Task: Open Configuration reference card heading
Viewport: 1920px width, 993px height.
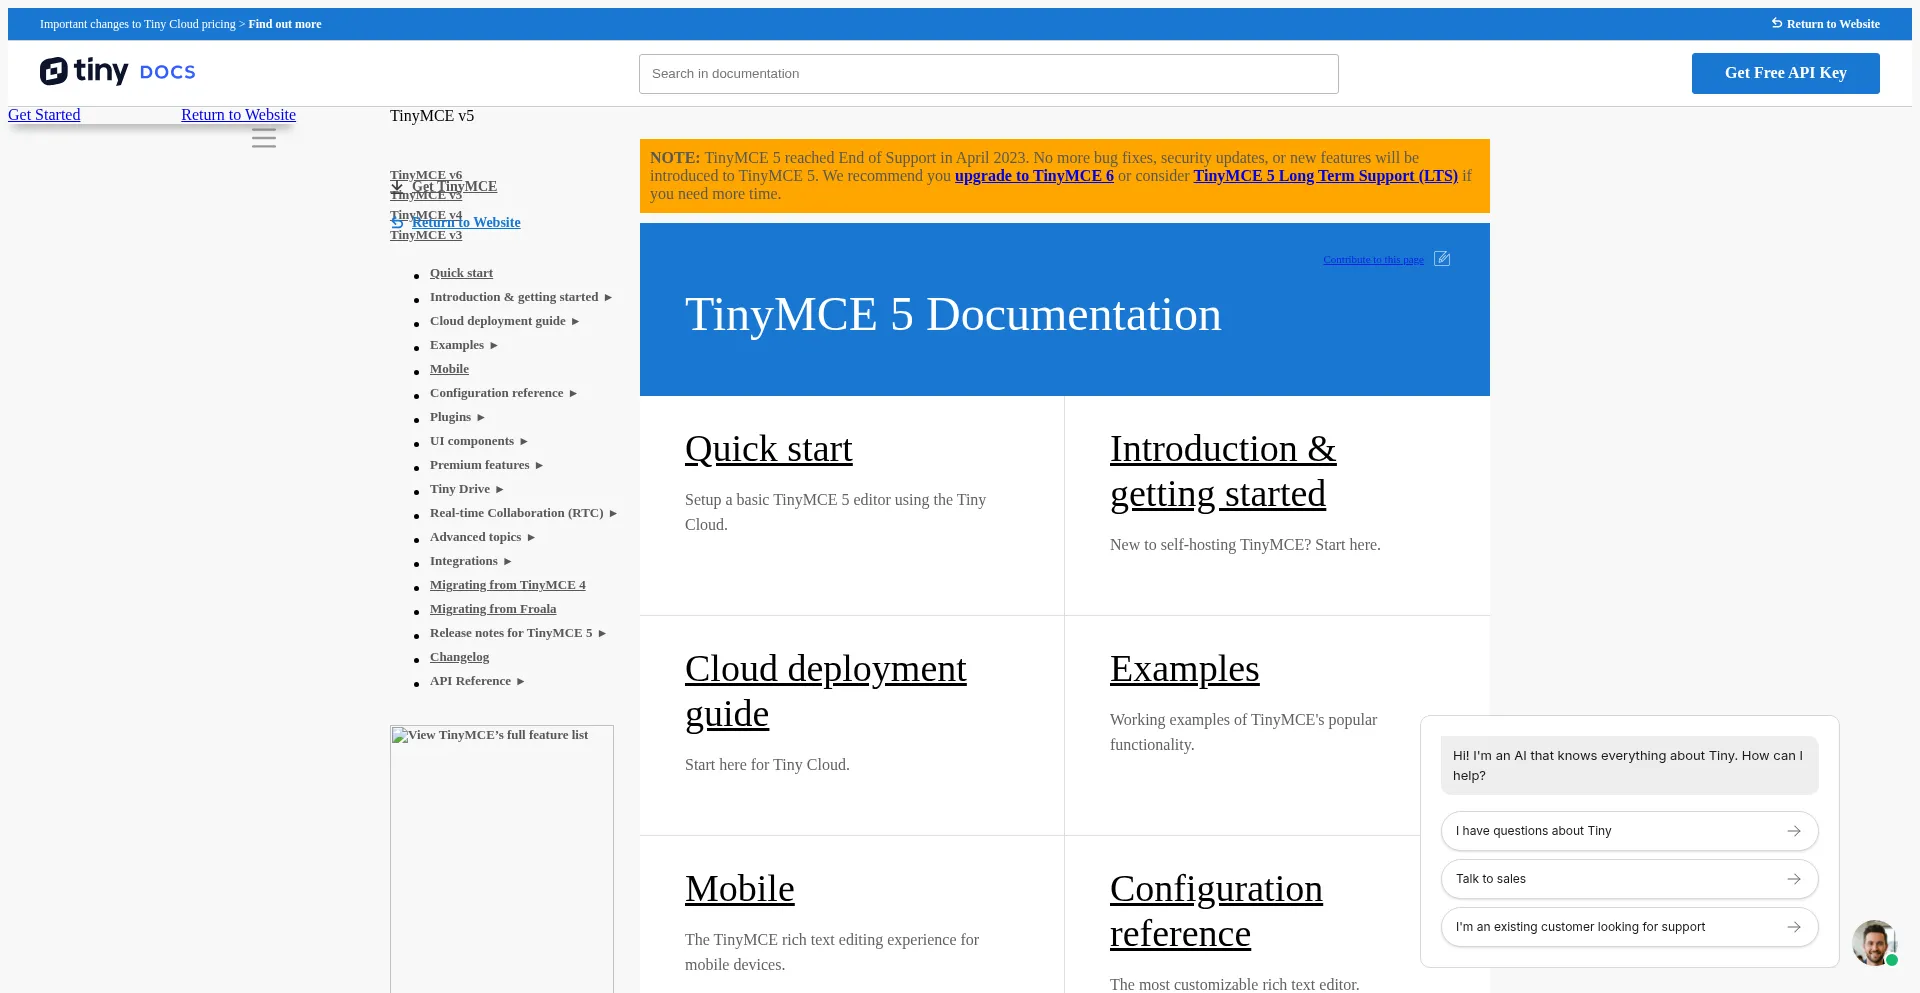Action: (1216, 911)
